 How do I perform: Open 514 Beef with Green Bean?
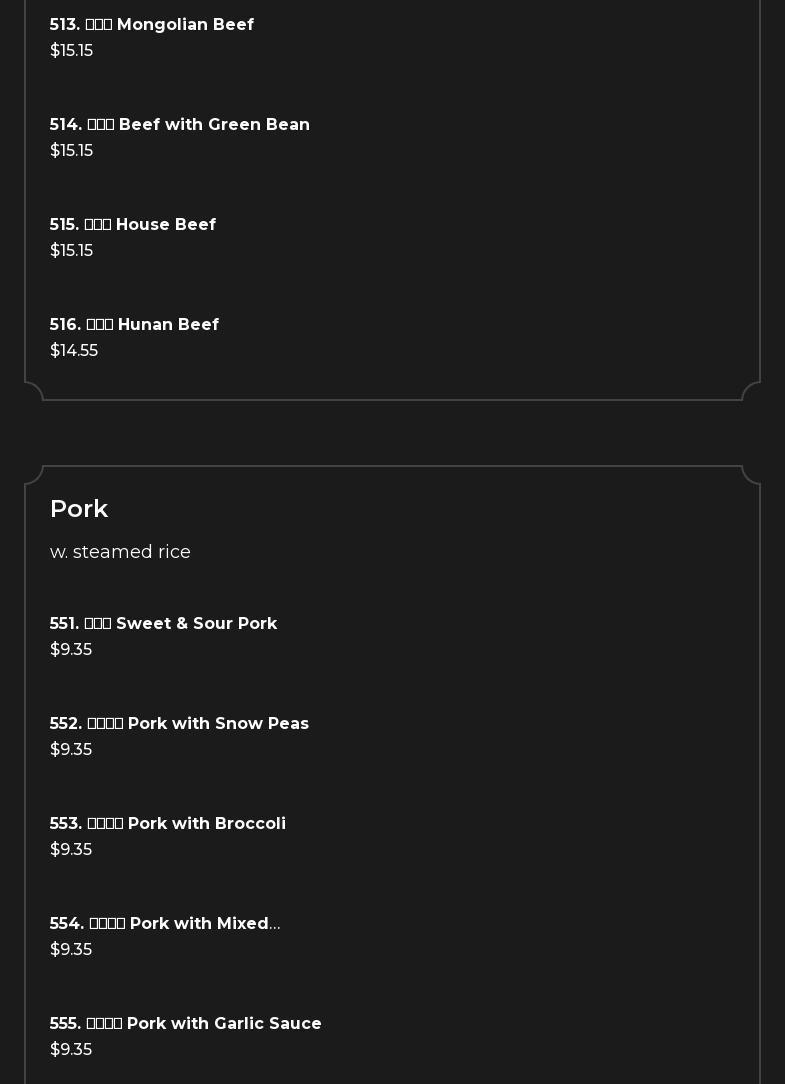pyautogui.click(x=180, y=124)
